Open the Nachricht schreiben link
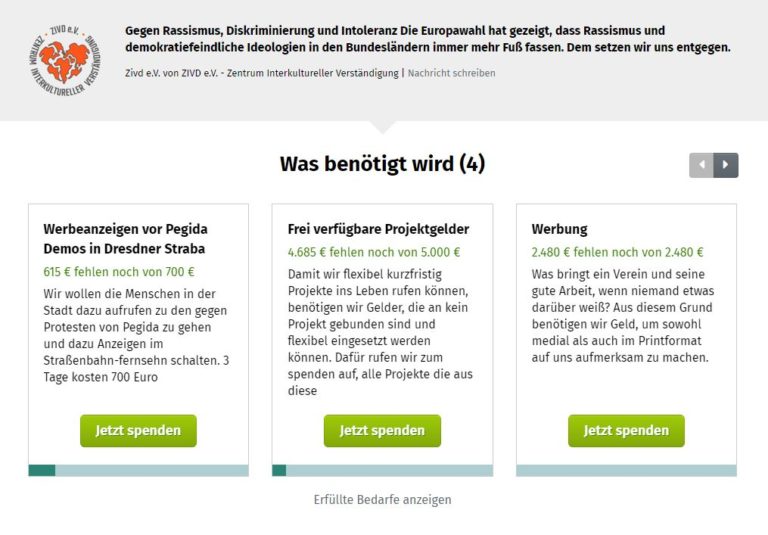The image size is (768, 535). pyautogui.click(x=451, y=73)
